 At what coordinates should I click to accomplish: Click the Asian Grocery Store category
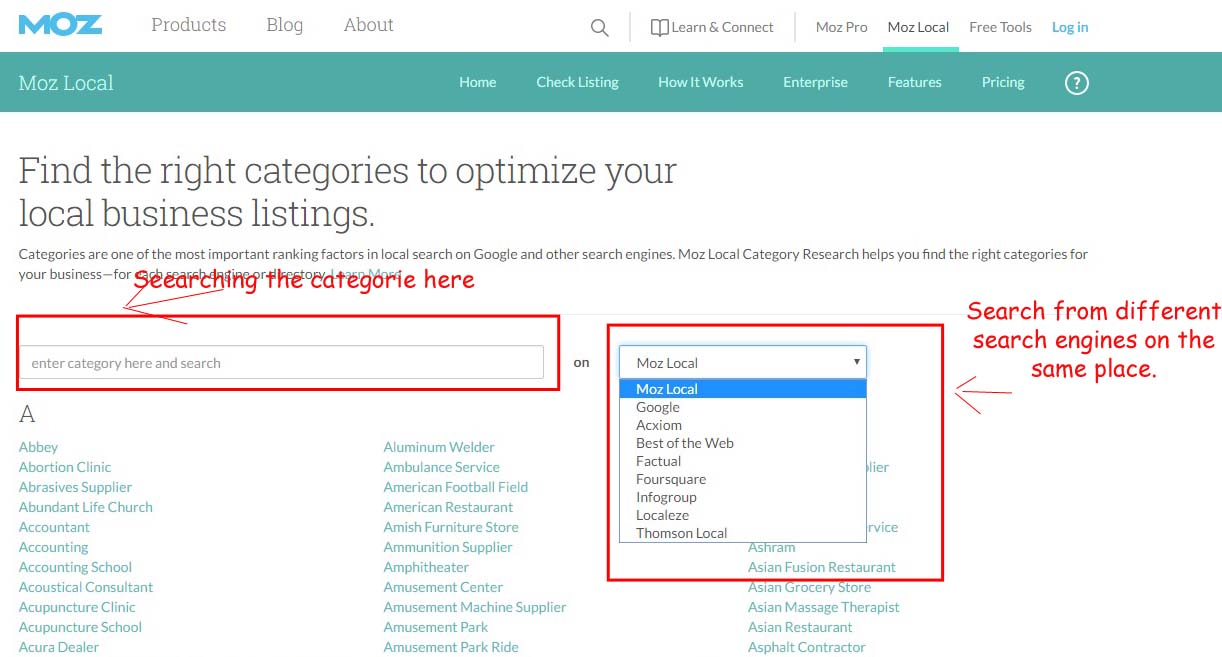[x=809, y=587]
